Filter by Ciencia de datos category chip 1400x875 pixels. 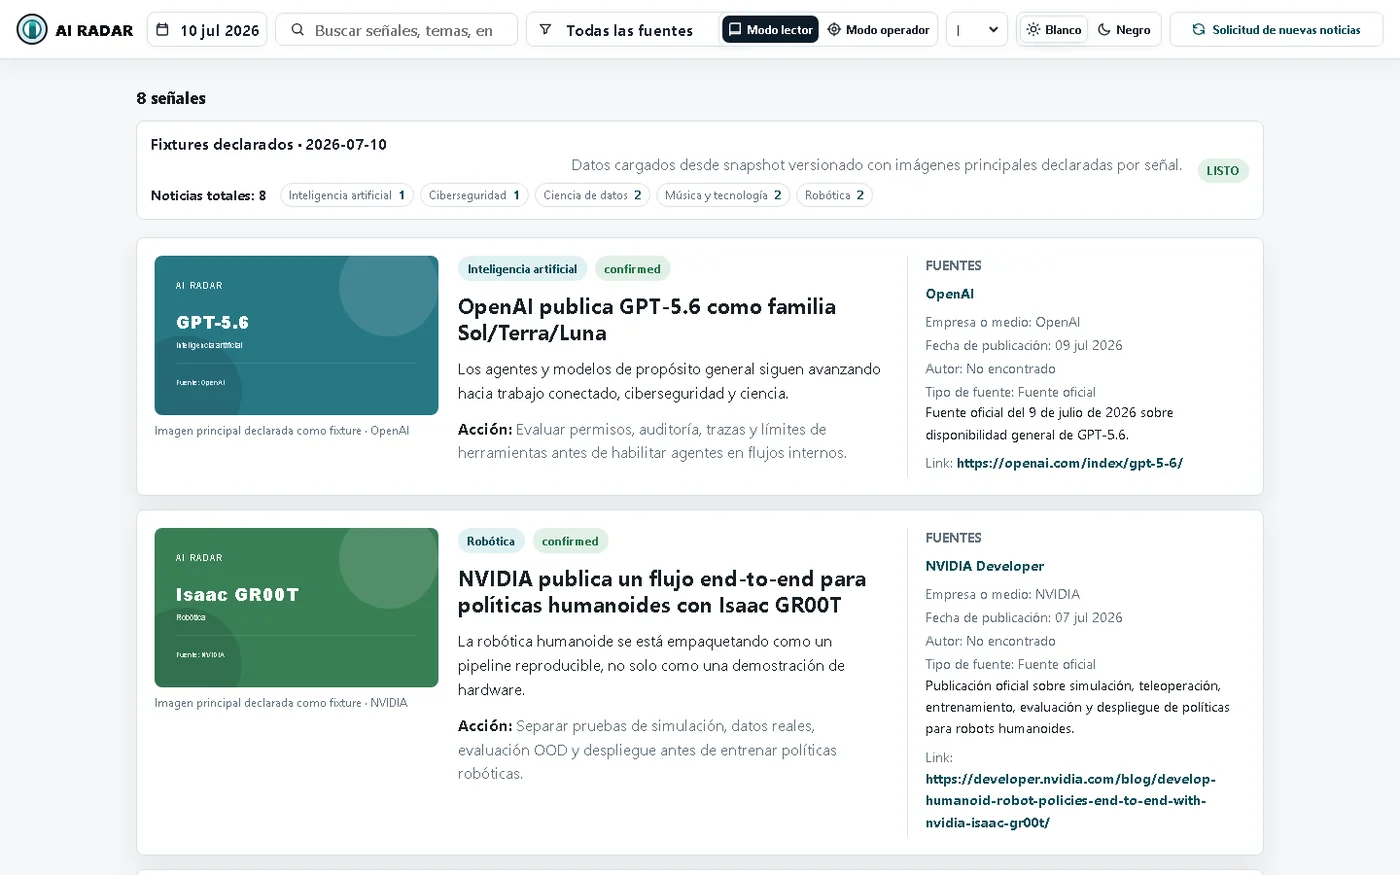click(x=592, y=195)
